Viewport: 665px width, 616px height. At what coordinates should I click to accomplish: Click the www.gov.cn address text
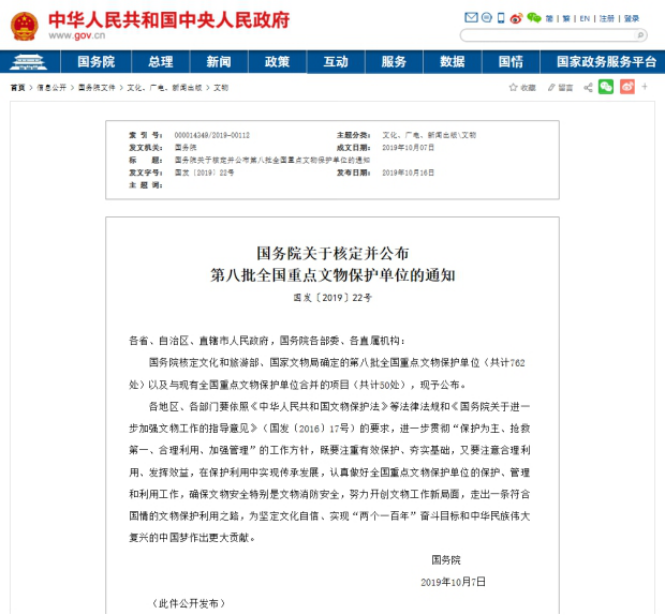pyautogui.click(x=77, y=36)
